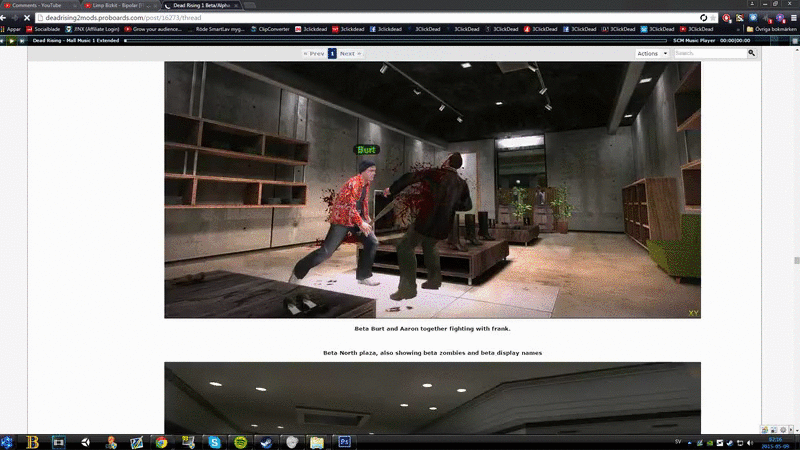Click the browser forward arrow

click(x=15, y=18)
